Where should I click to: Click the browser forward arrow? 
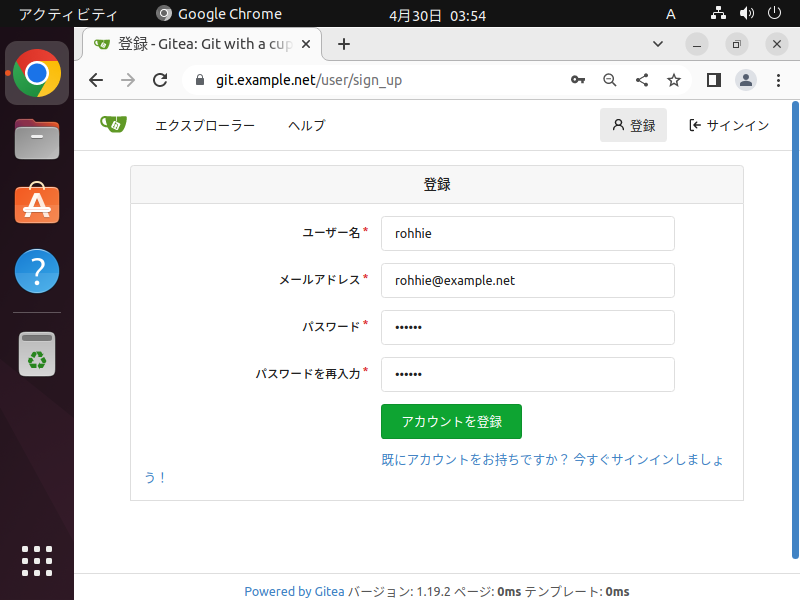(x=128, y=80)
